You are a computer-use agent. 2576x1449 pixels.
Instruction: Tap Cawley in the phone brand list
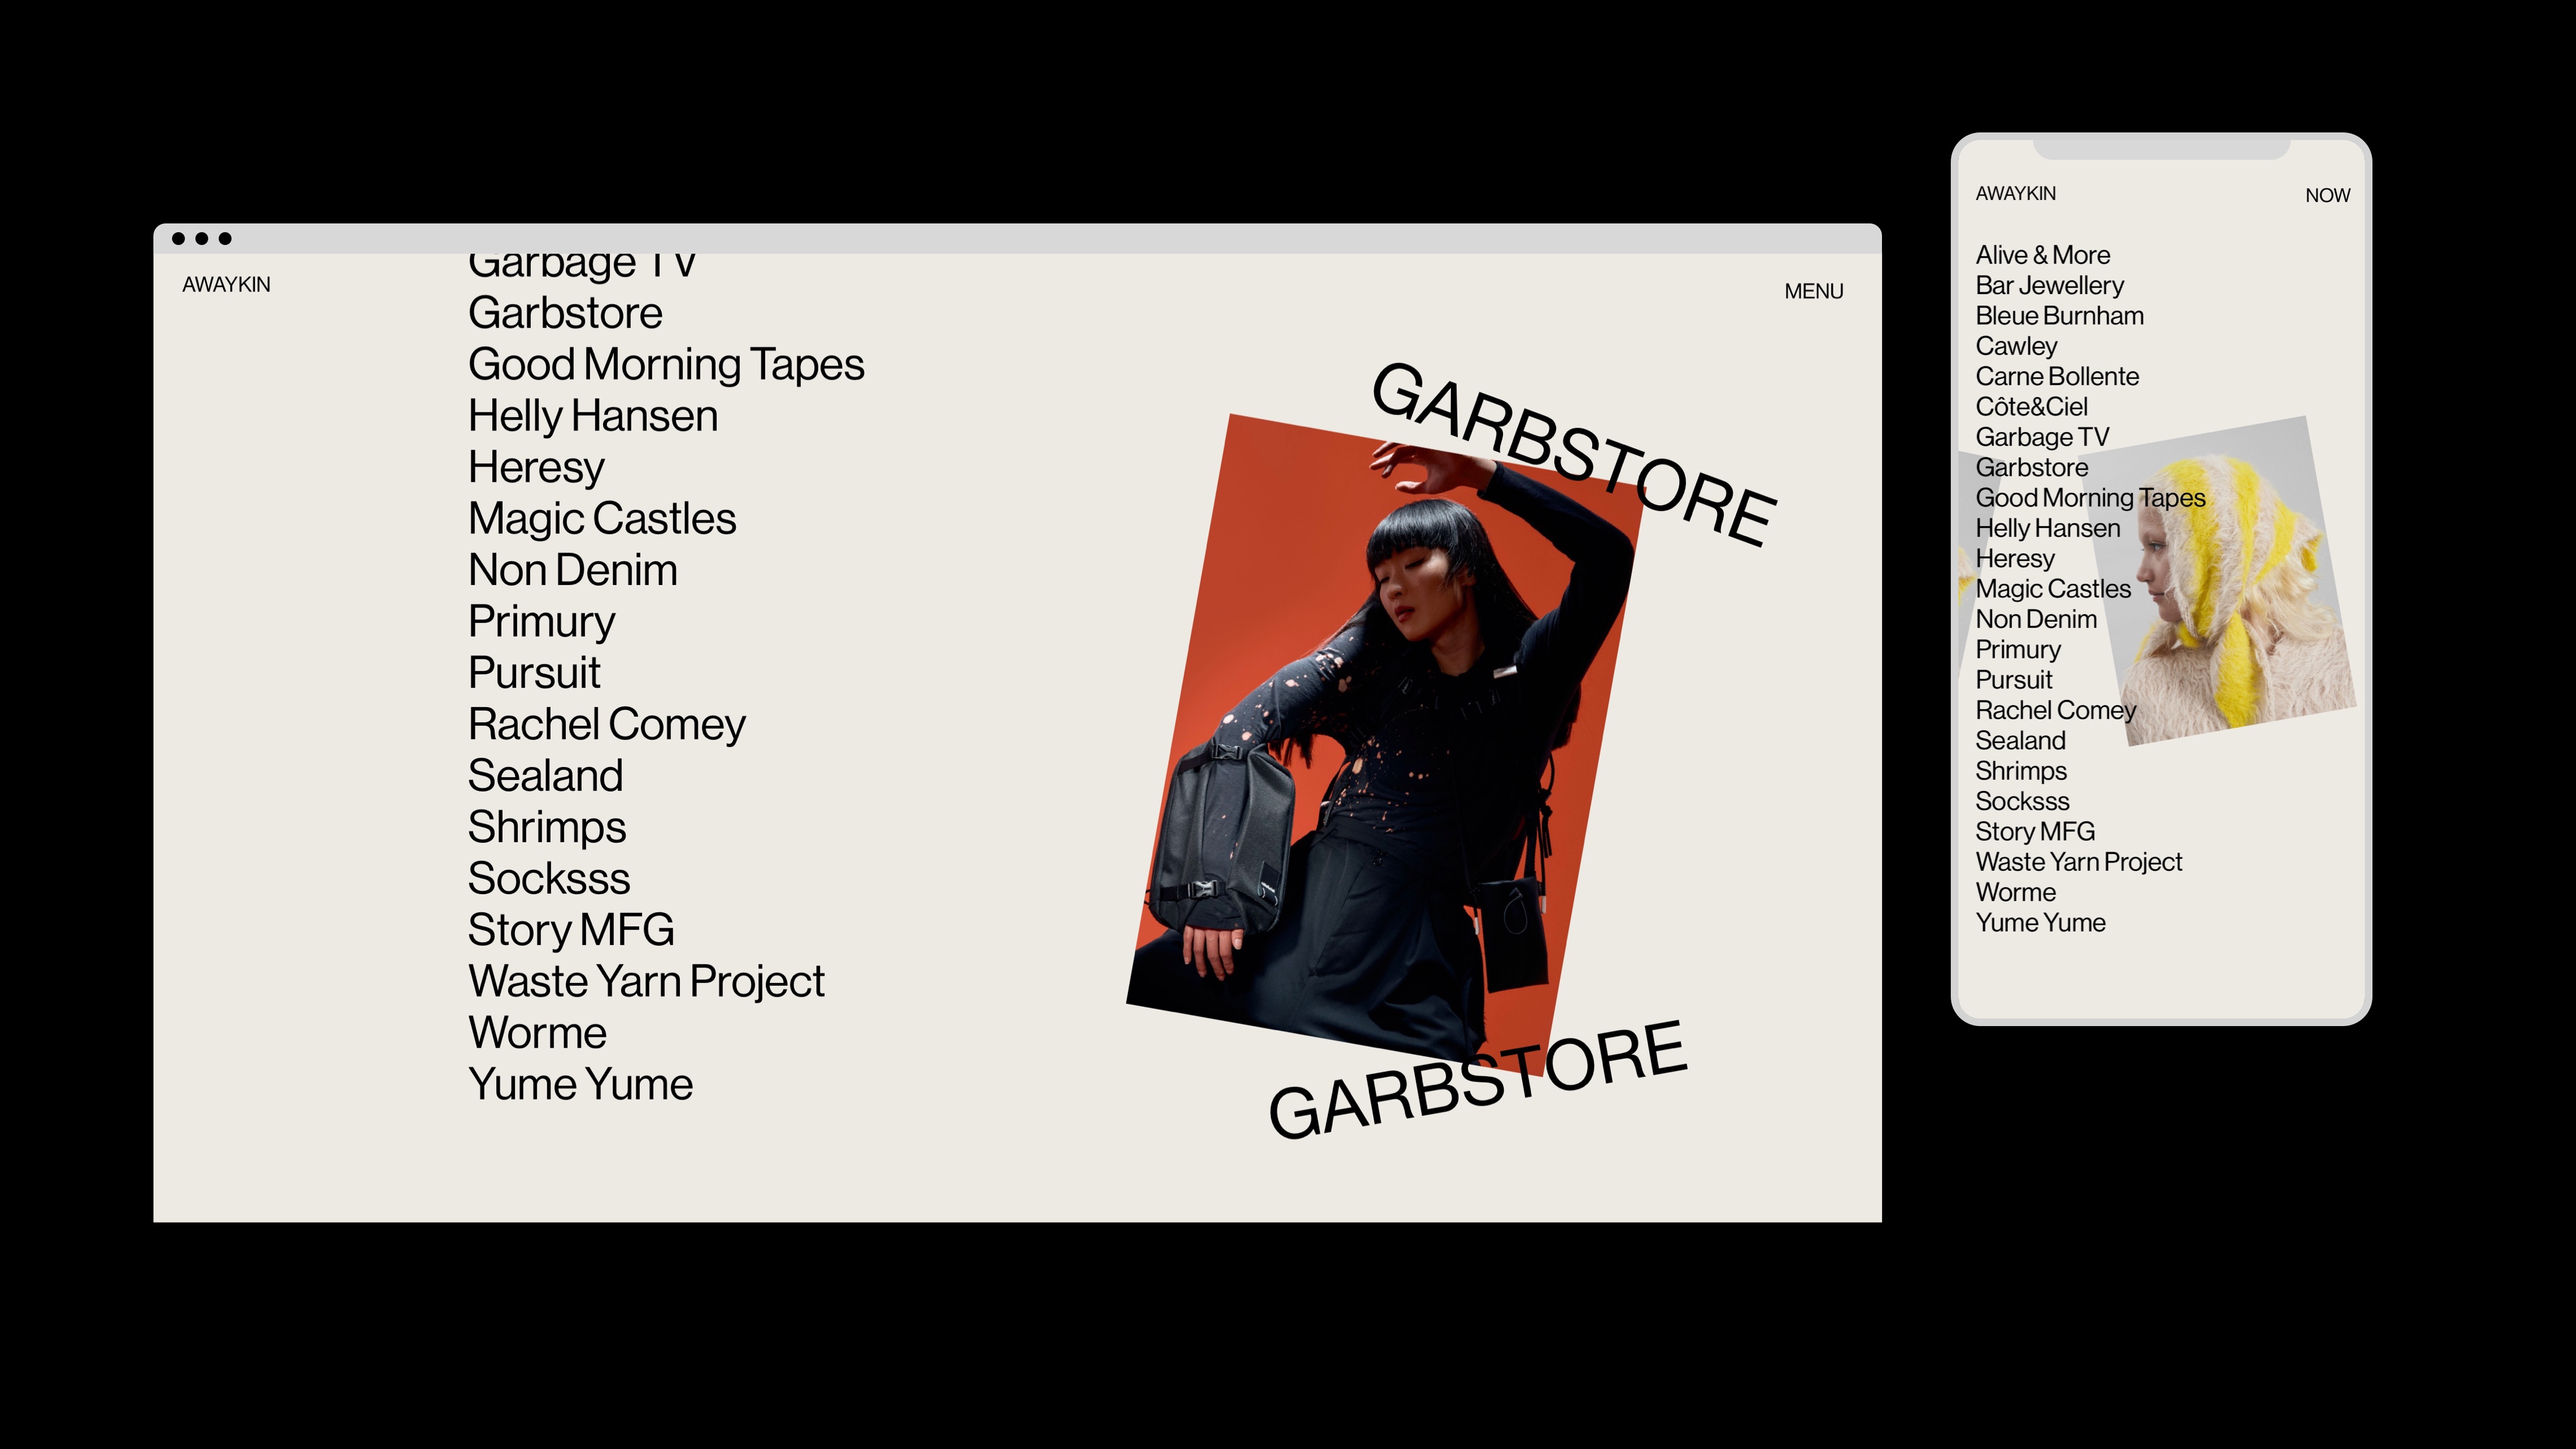click(x=2016, y=346)
